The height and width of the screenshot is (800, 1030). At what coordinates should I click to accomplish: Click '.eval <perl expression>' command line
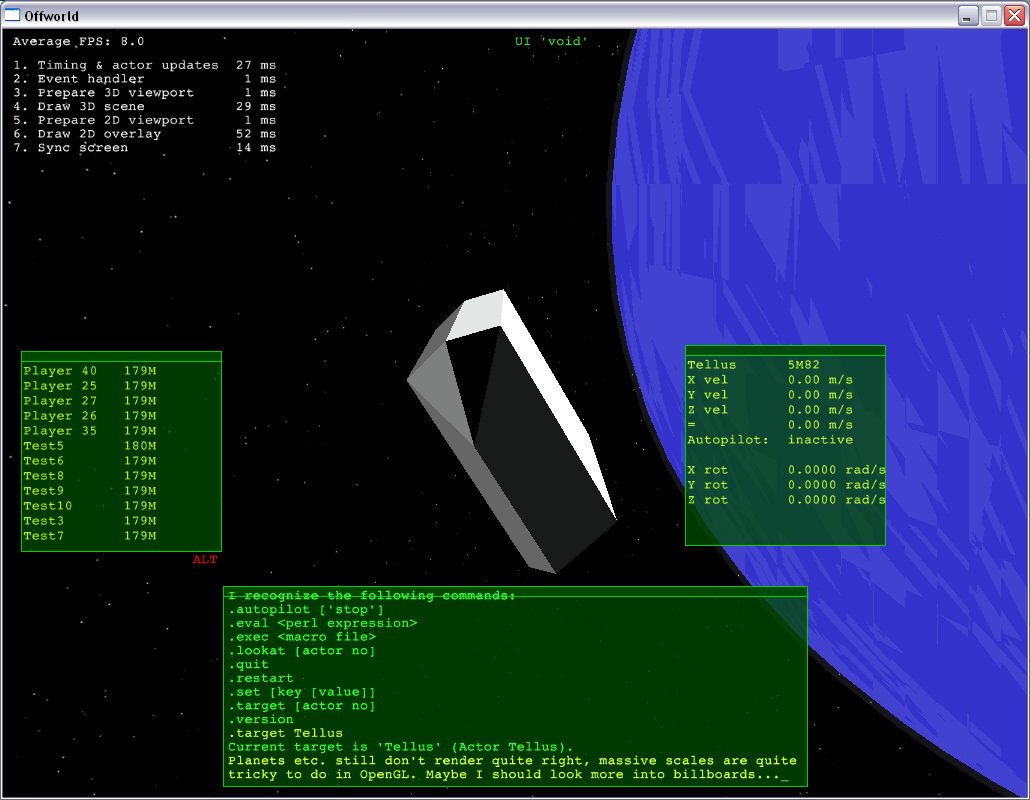tap(323, 623)
